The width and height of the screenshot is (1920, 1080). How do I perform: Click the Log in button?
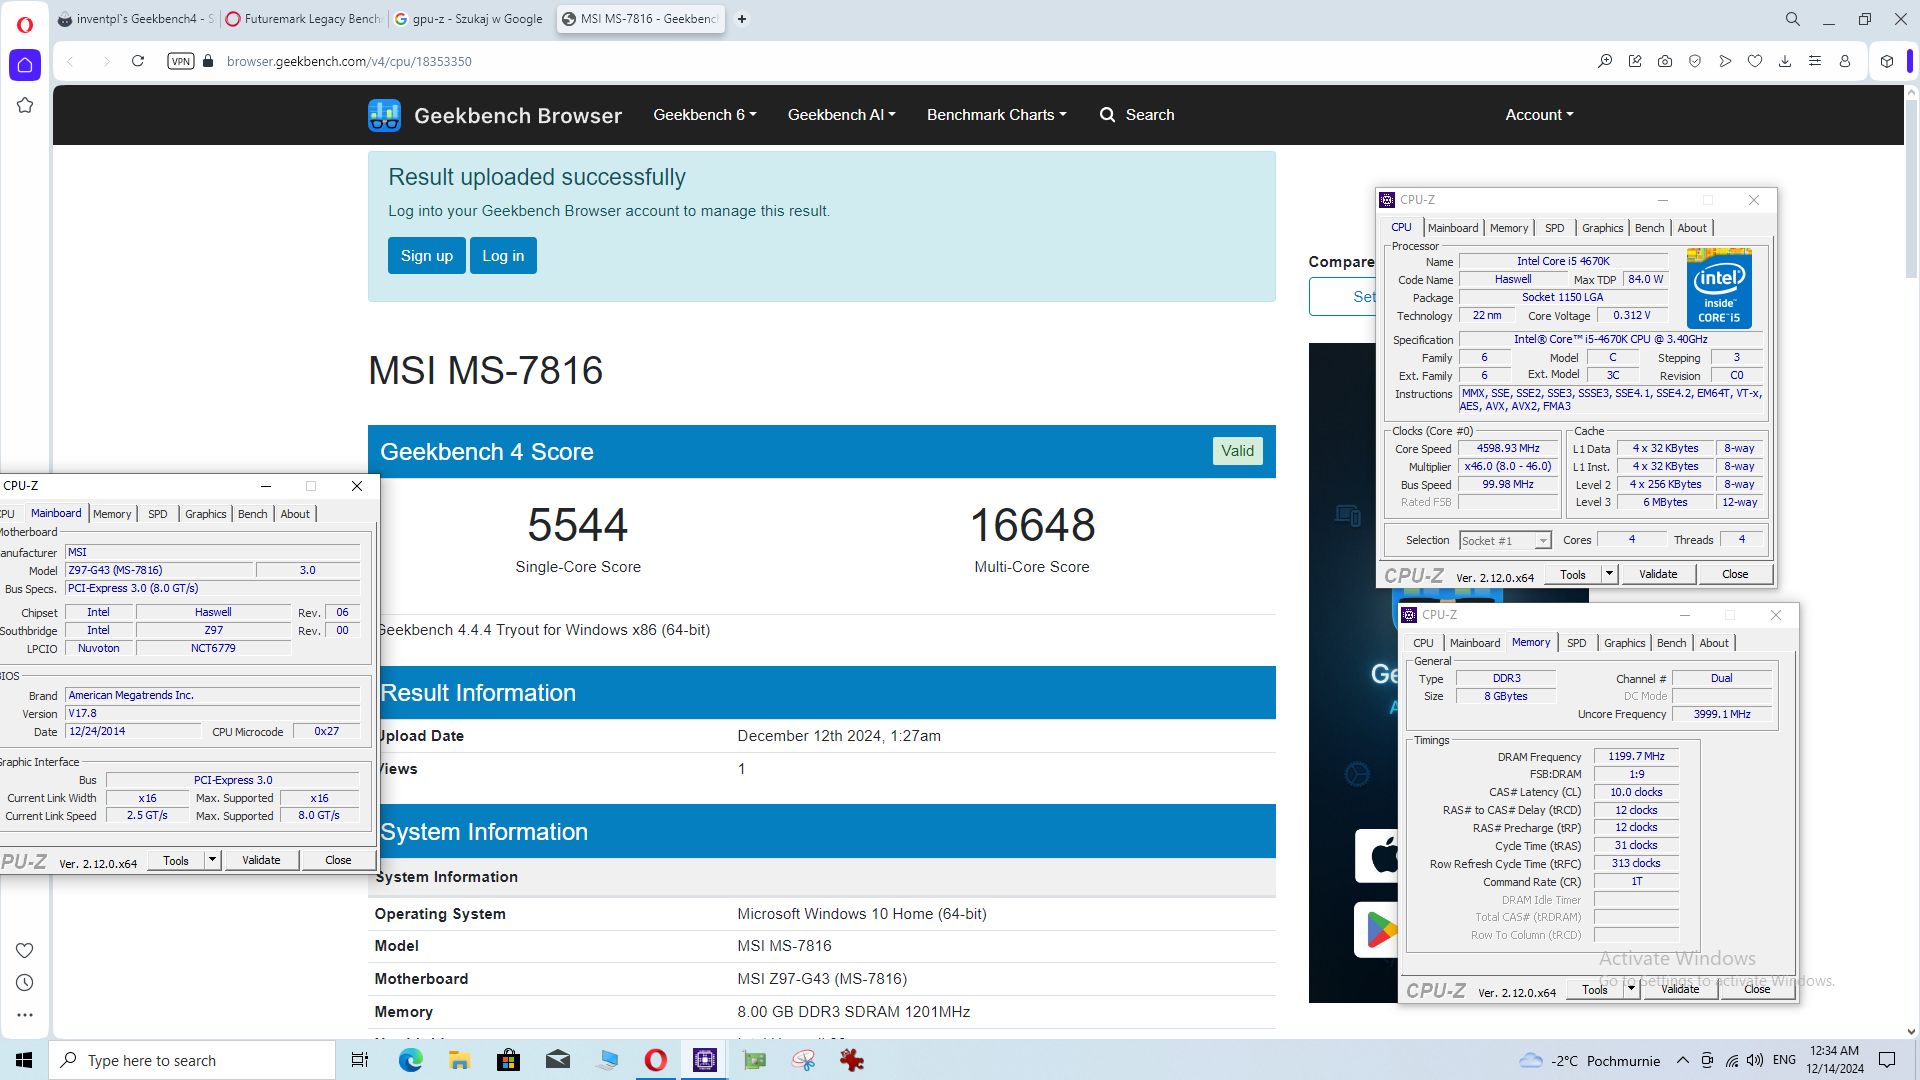tap(503, 256)
